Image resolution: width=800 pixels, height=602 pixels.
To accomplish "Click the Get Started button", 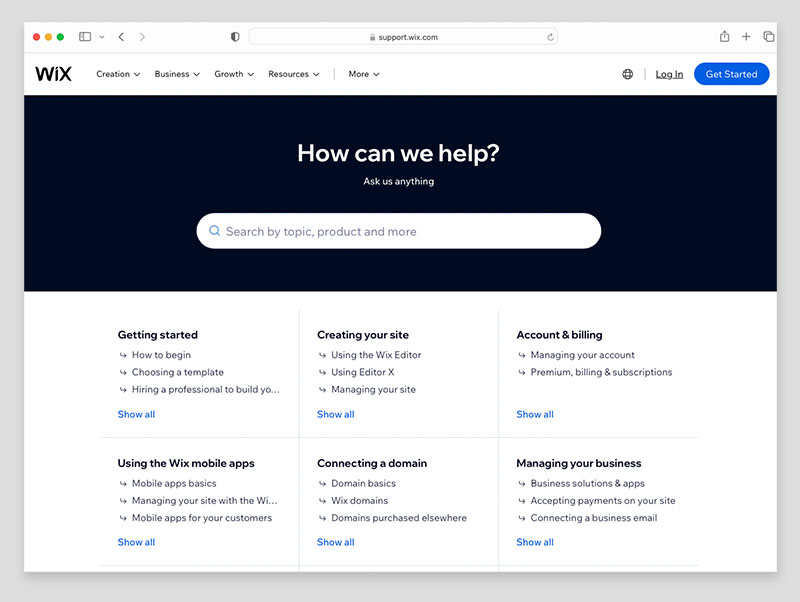I will [x=731, y=74].
